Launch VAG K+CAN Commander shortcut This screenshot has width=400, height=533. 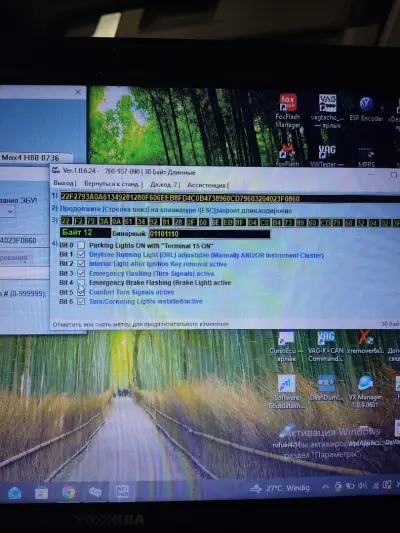326,346
